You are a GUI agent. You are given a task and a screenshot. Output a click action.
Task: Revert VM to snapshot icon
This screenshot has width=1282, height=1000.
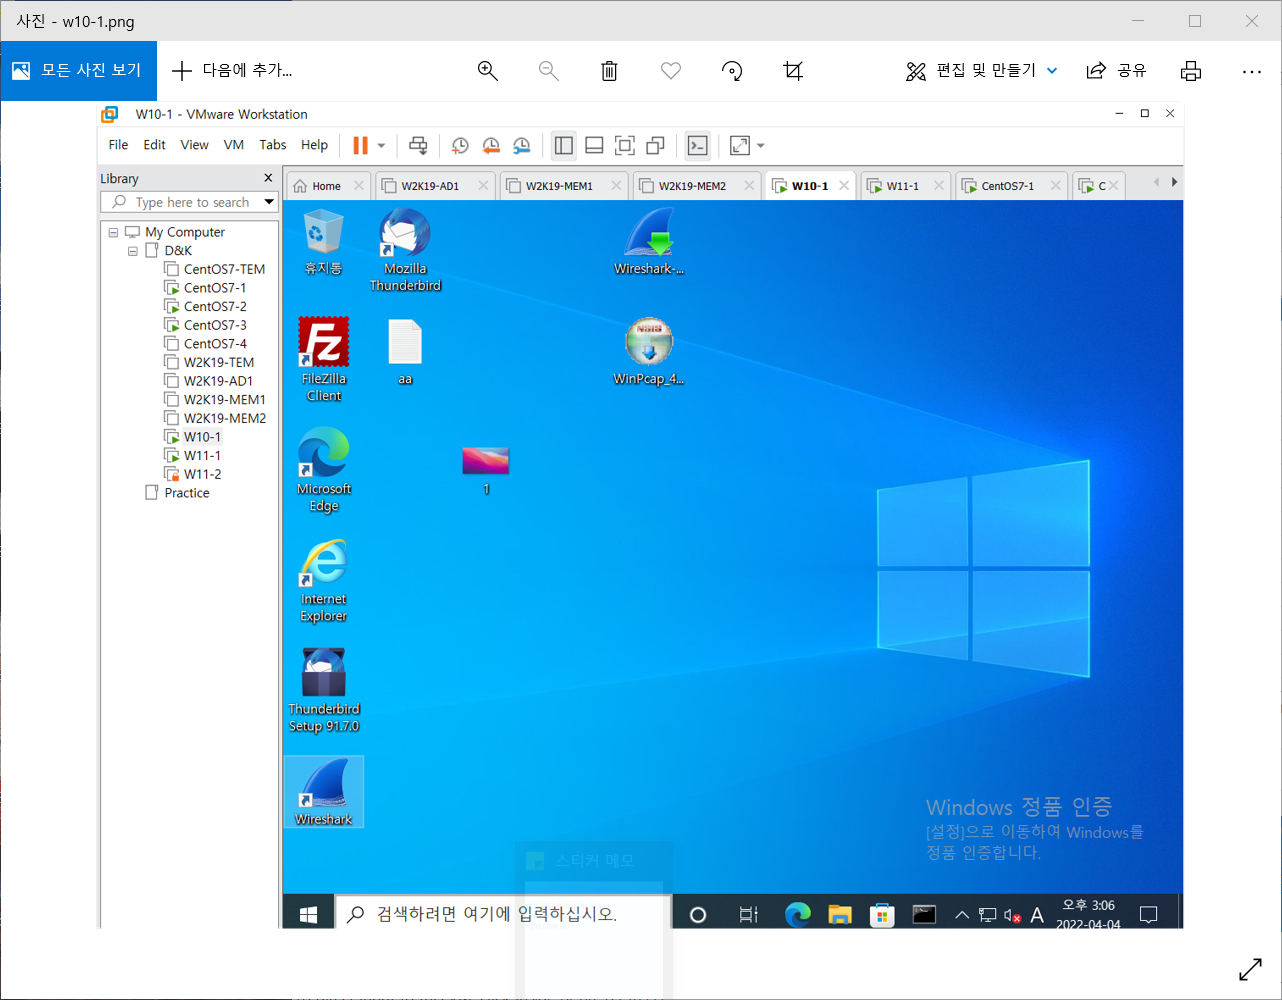(x=491, y=145)
